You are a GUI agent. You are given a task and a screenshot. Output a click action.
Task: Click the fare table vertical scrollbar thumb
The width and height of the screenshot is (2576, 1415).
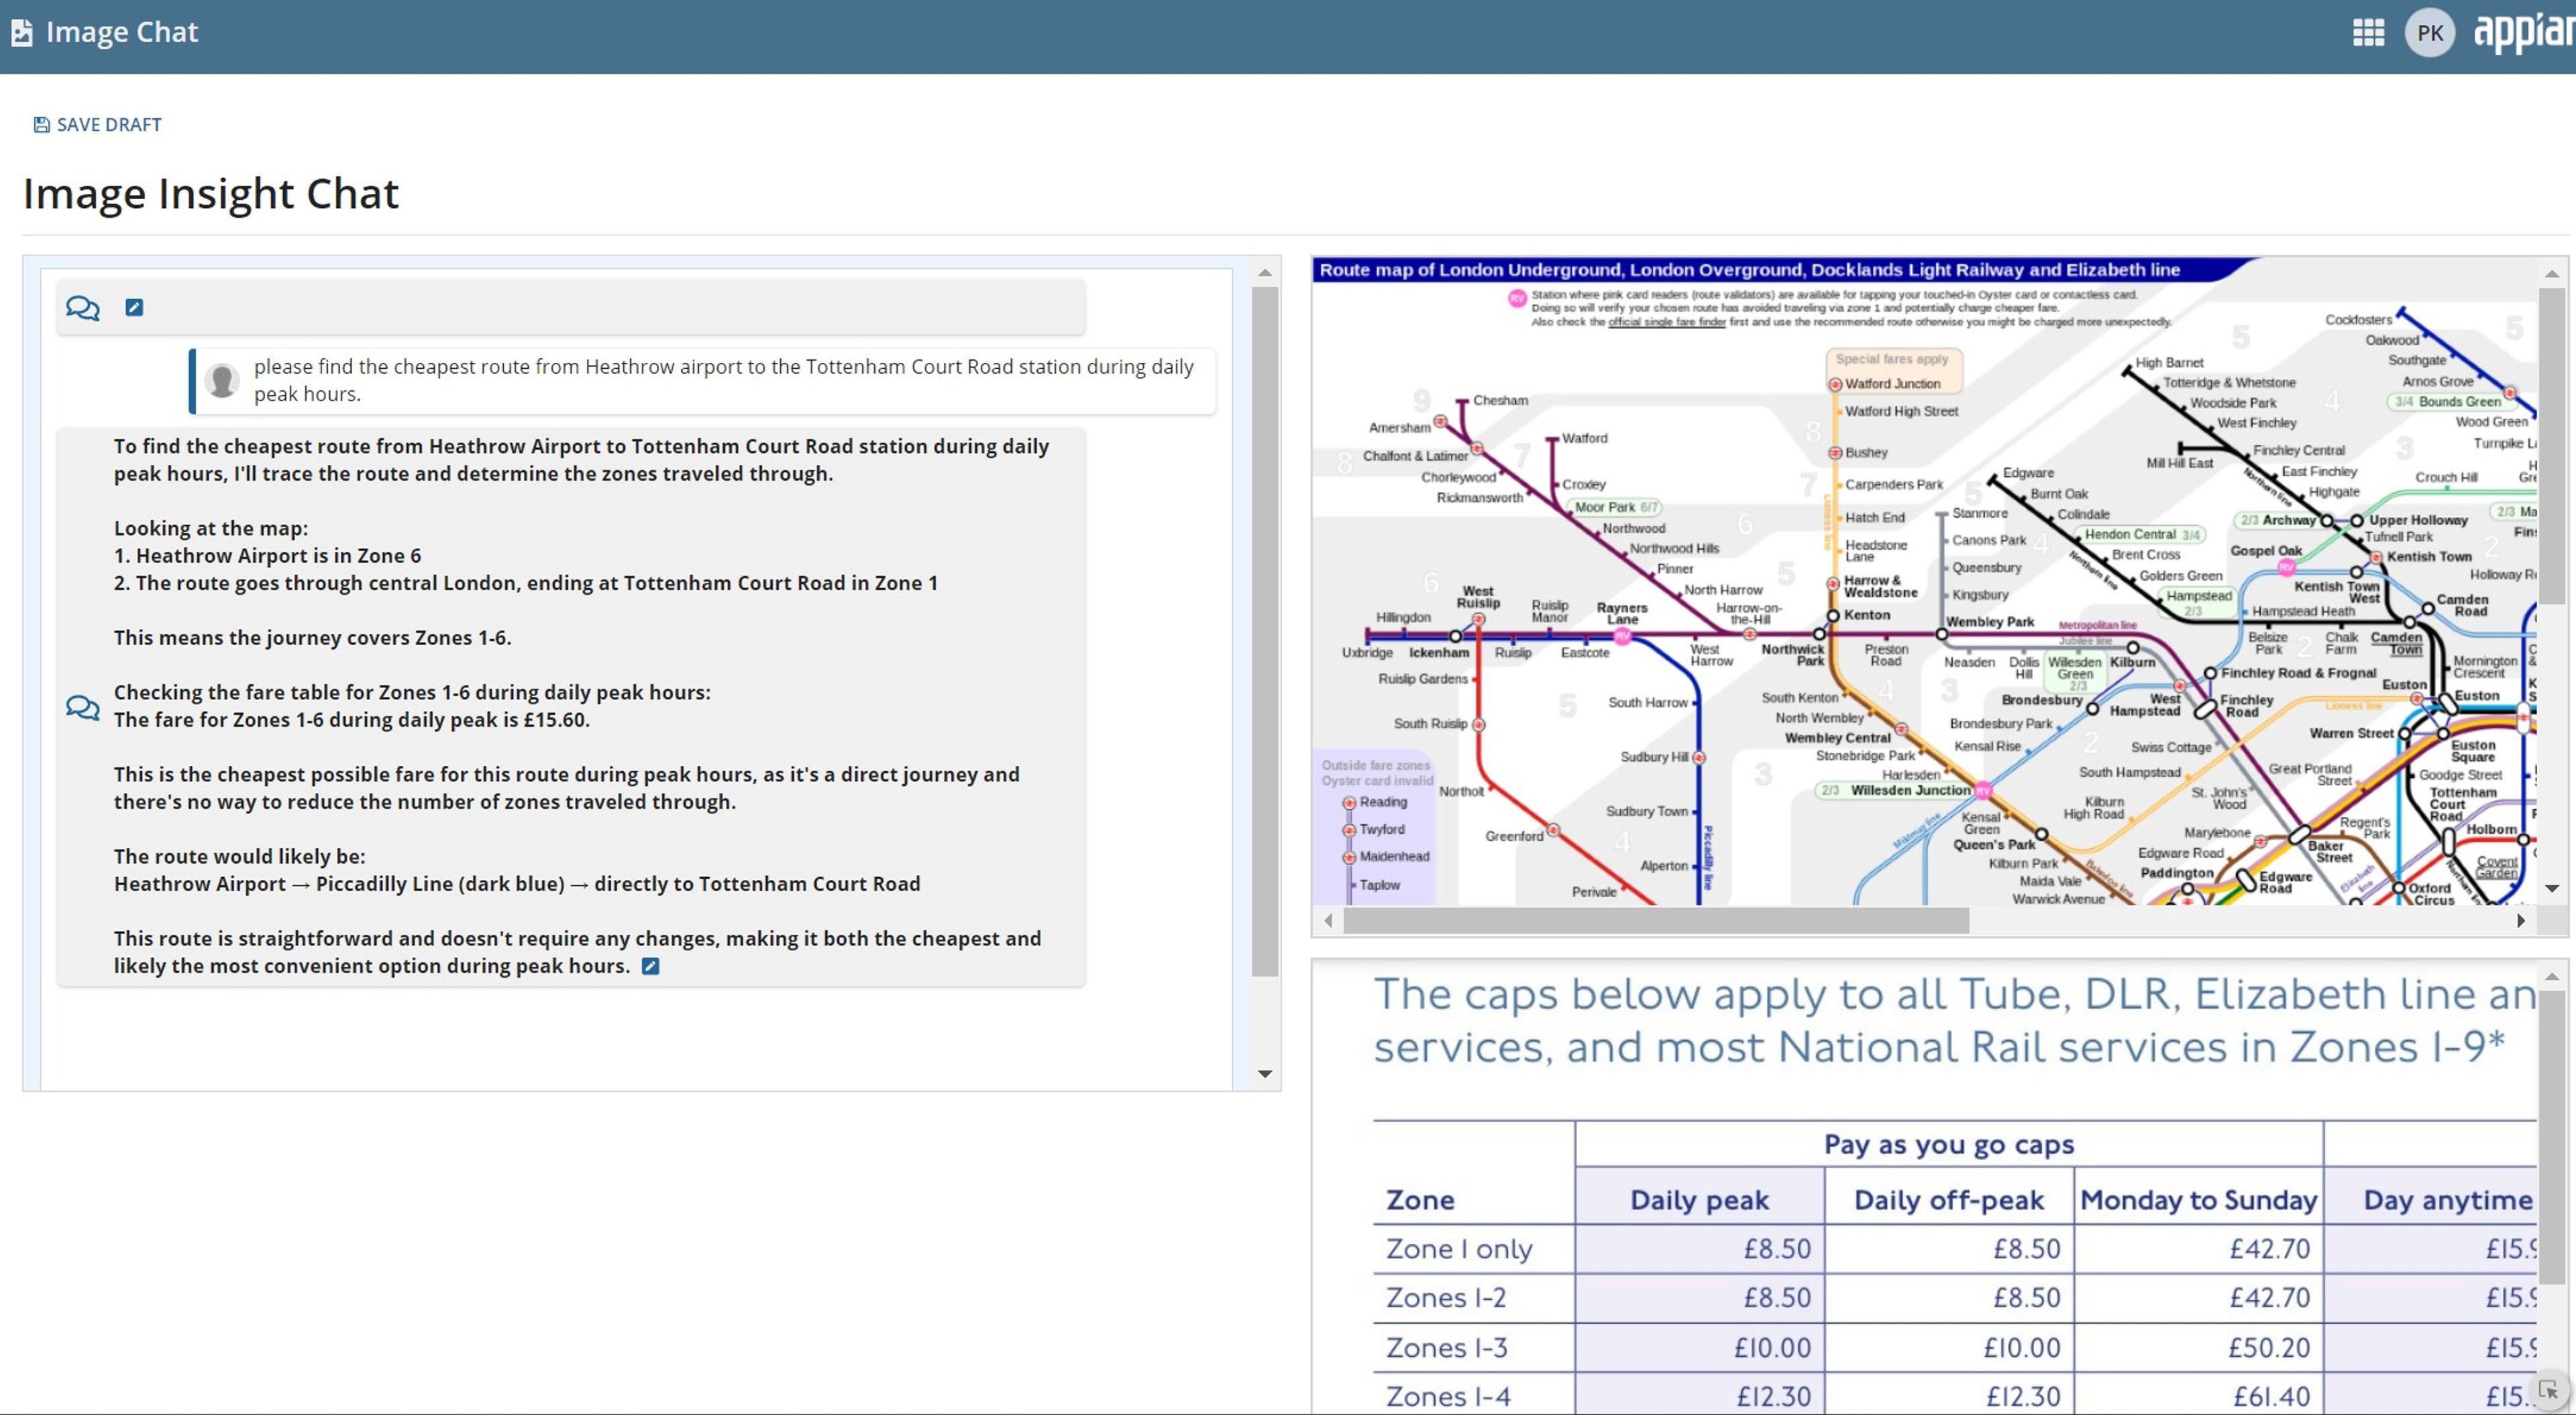coord(2551,1139)
